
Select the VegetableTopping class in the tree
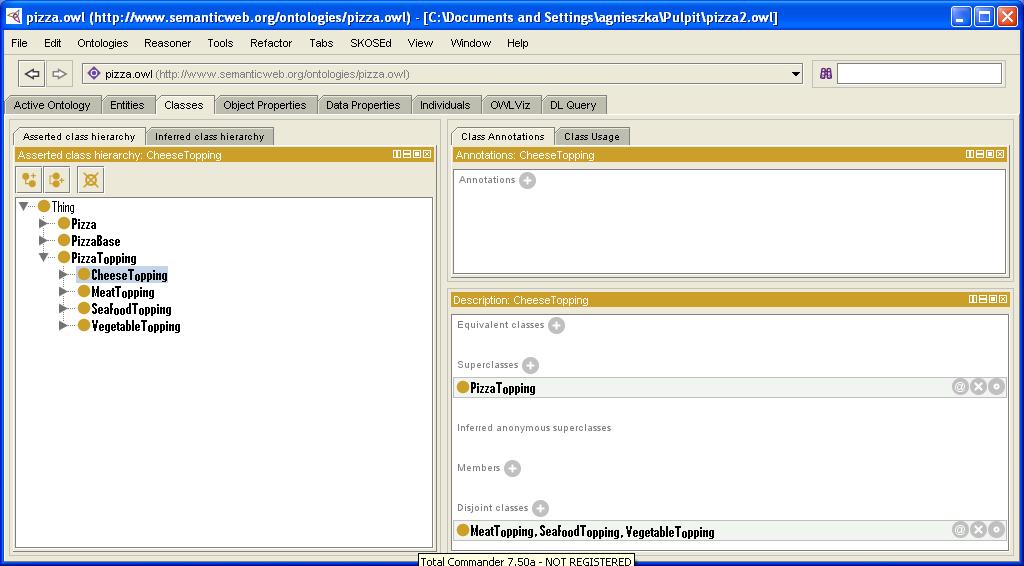click(x=136, y=326)
